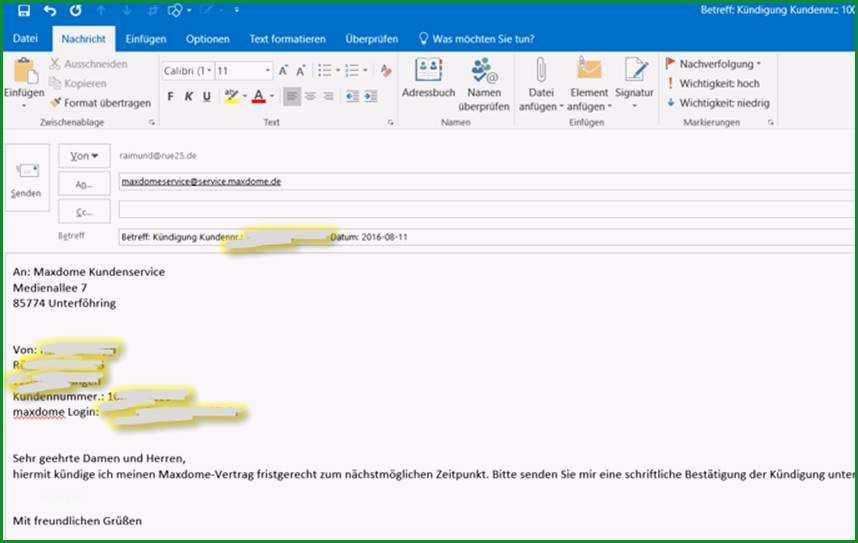Apply red font color
The width and height of the screenshot is (858, 543).
259,96
